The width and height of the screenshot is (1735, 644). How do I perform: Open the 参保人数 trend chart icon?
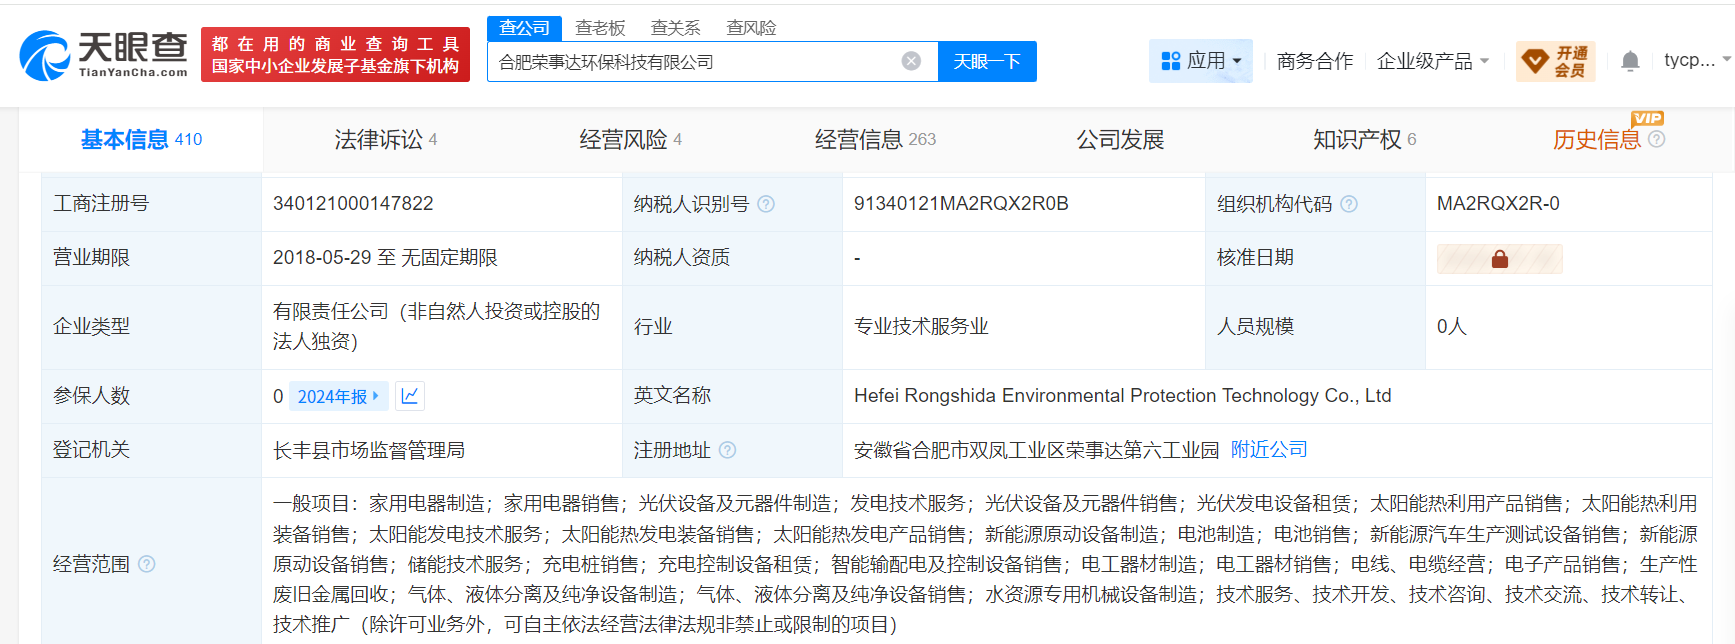click(x=410, y=396)
